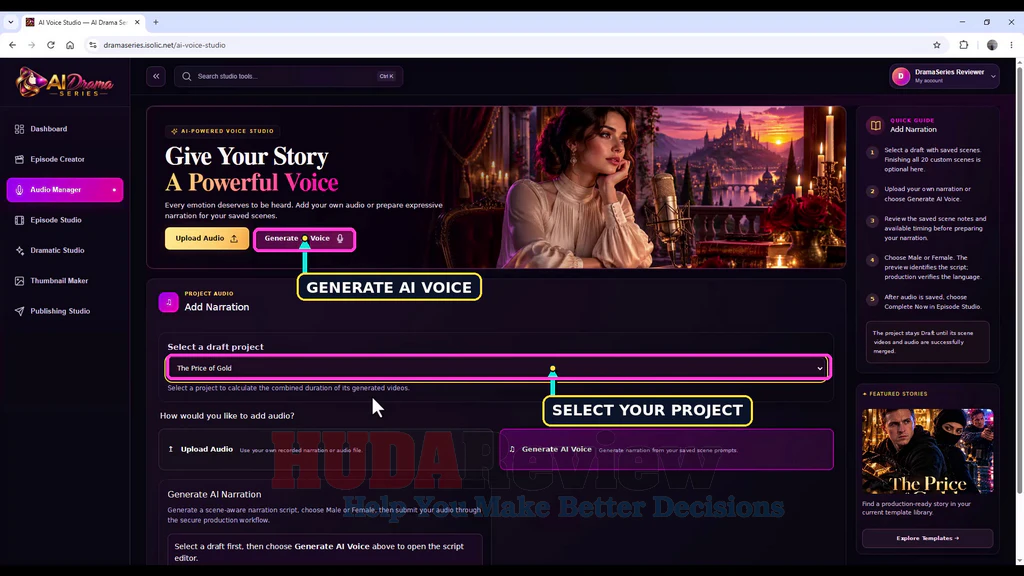Click the Generate Voice button with the microphone
This screenshot has width=1024, height=576.
point(304,239)
